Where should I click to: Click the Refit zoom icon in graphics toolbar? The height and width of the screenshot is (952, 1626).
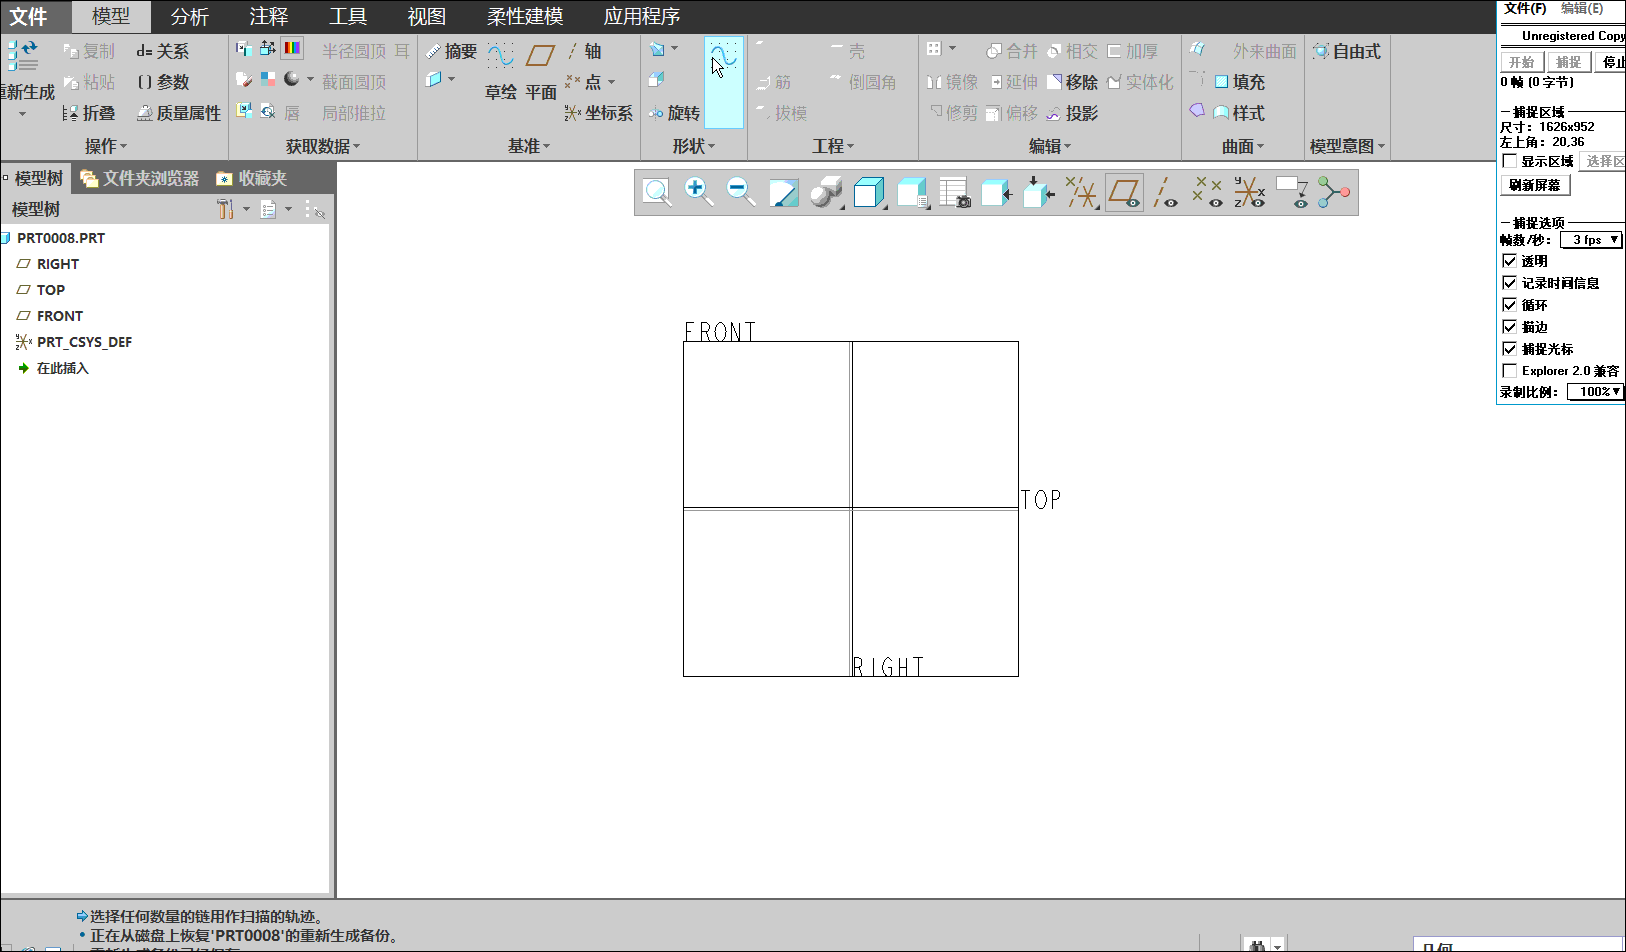tap(657, 192)
